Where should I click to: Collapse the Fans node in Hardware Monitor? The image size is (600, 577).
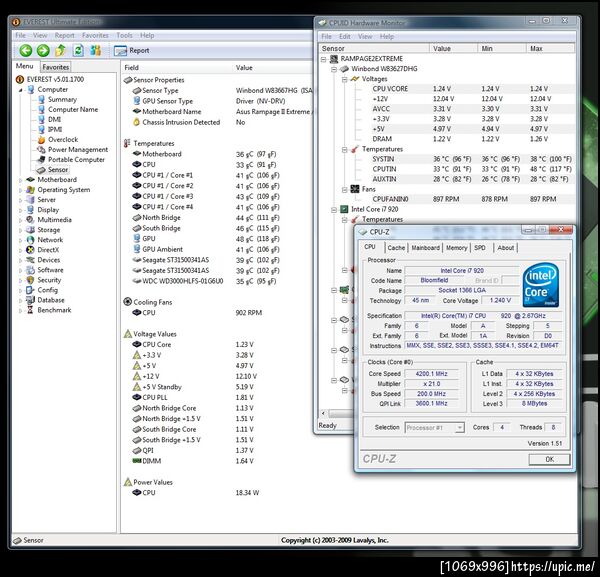pyautogui.click(x=344, y=190)
